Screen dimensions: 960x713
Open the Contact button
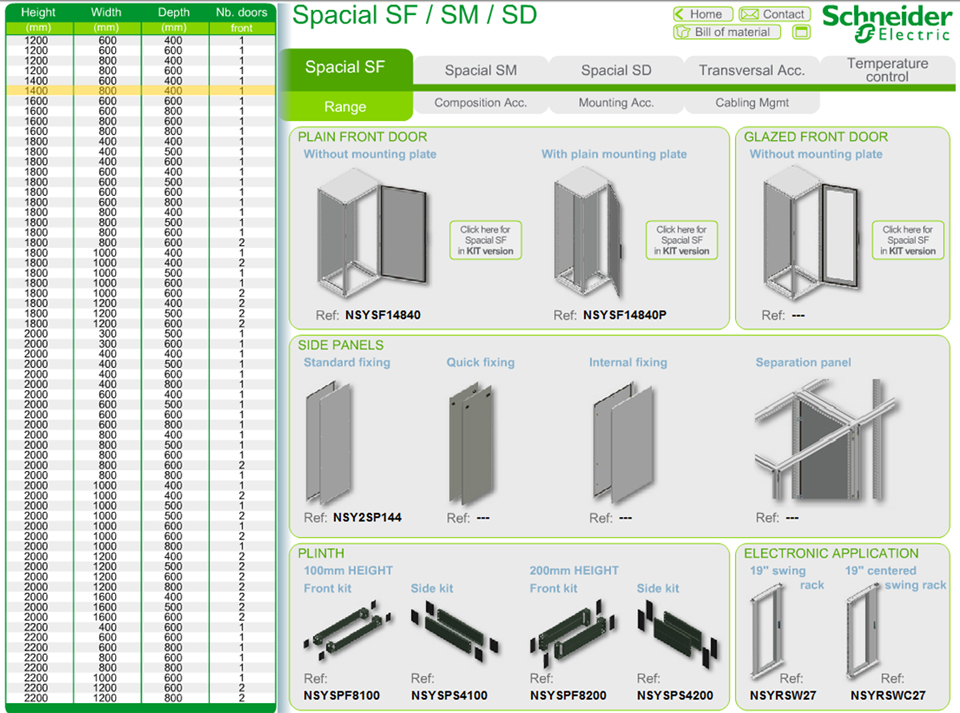tap(774, 14)
